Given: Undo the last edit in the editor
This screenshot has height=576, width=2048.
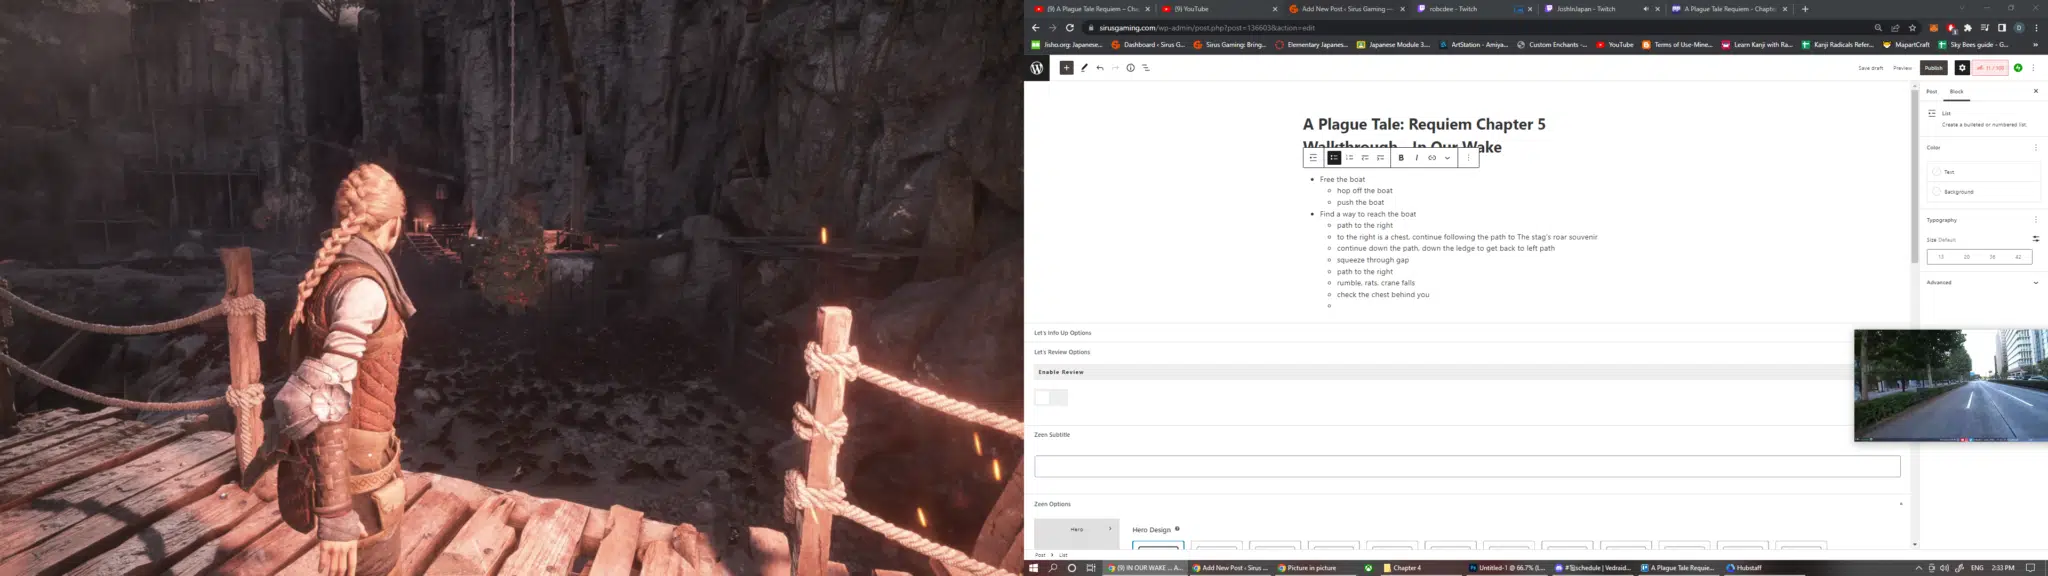Looking at the screenshot, I should coord(1100,68).
